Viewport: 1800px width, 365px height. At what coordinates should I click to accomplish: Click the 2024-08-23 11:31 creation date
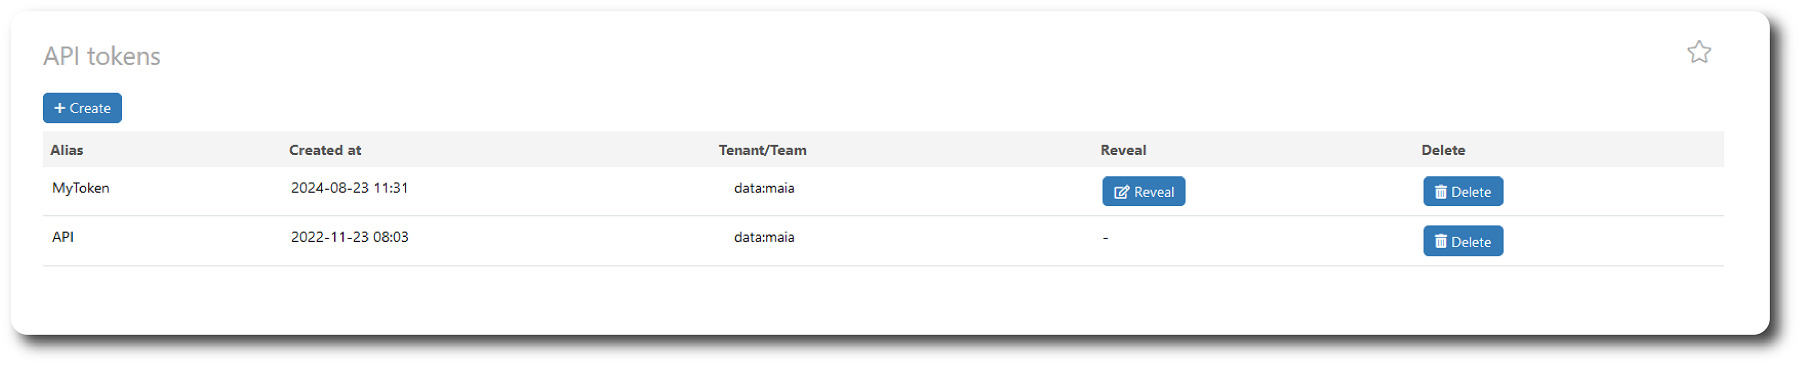[x=349, y=188]
